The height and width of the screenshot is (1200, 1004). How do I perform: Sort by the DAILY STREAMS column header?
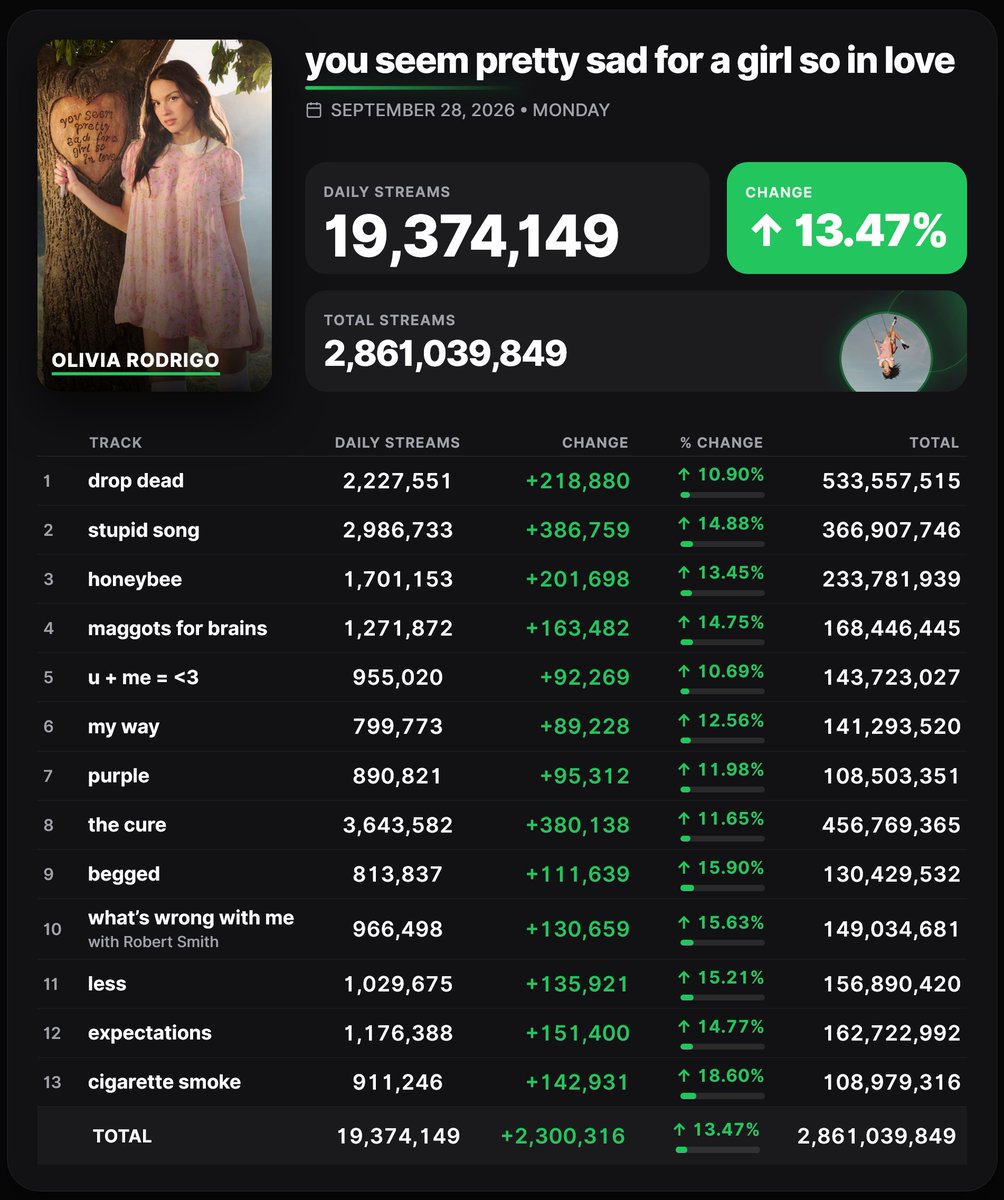pyautogui.click(x=398, y=442)
